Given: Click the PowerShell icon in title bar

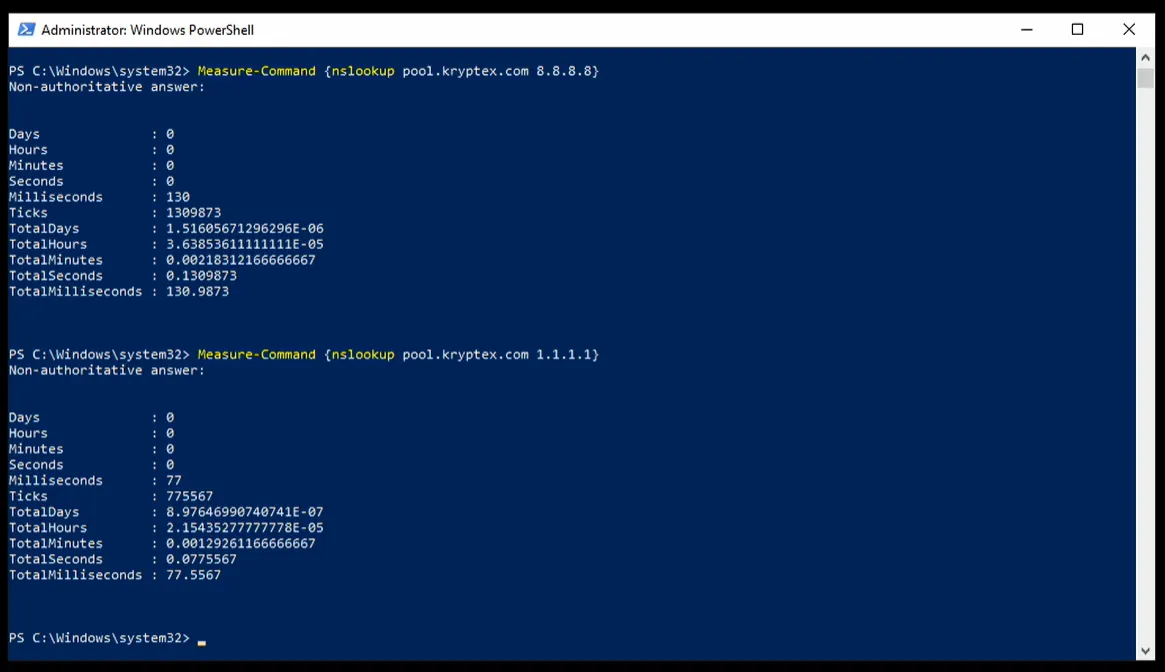Looking at the screenshot, I should [x=26, y=30].
